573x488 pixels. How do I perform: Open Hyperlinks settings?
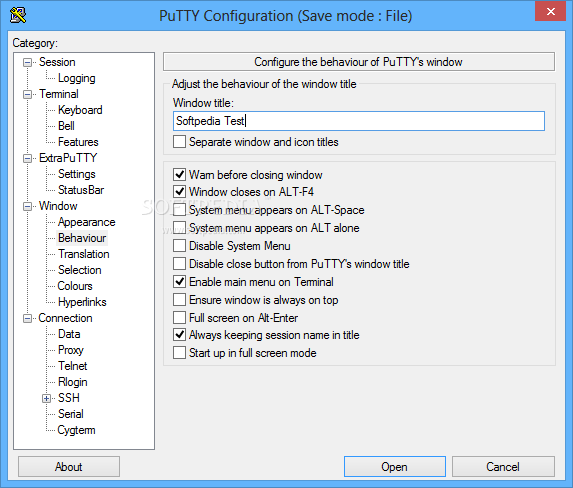82,302
